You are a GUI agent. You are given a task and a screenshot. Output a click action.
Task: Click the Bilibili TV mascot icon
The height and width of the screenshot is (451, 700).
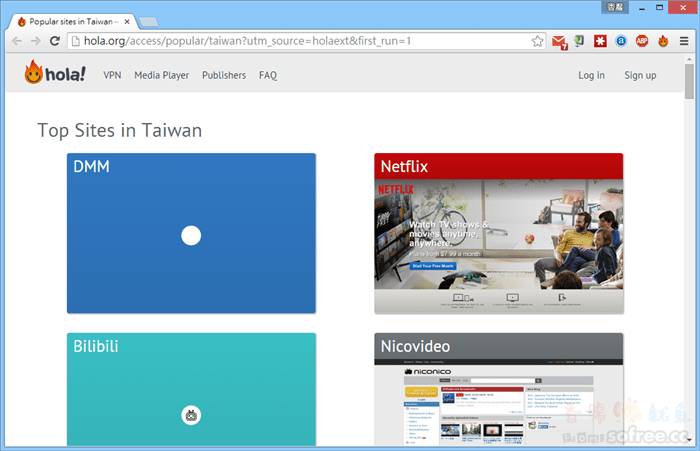tap(191, 415)
